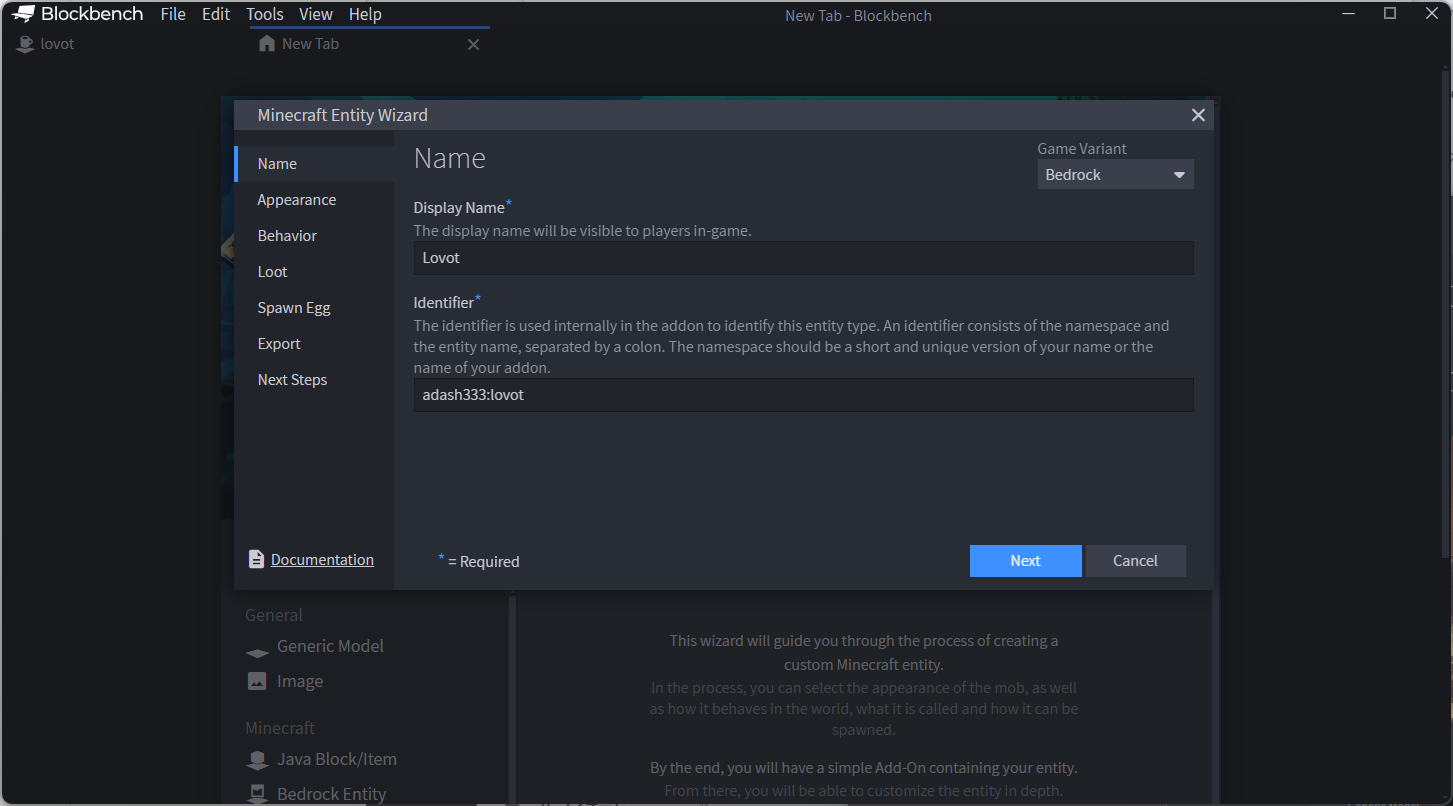Select the Image format icon

click(x=257, y=681)
